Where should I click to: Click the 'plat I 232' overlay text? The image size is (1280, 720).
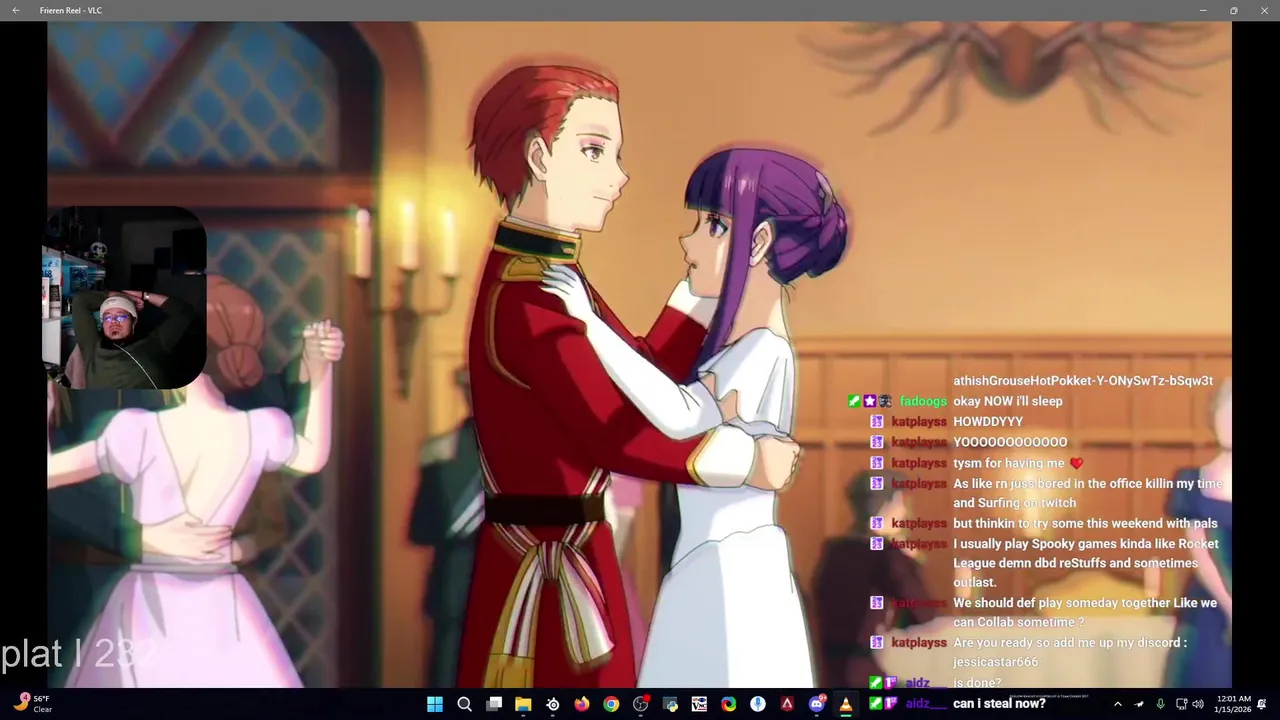point(79,654)
